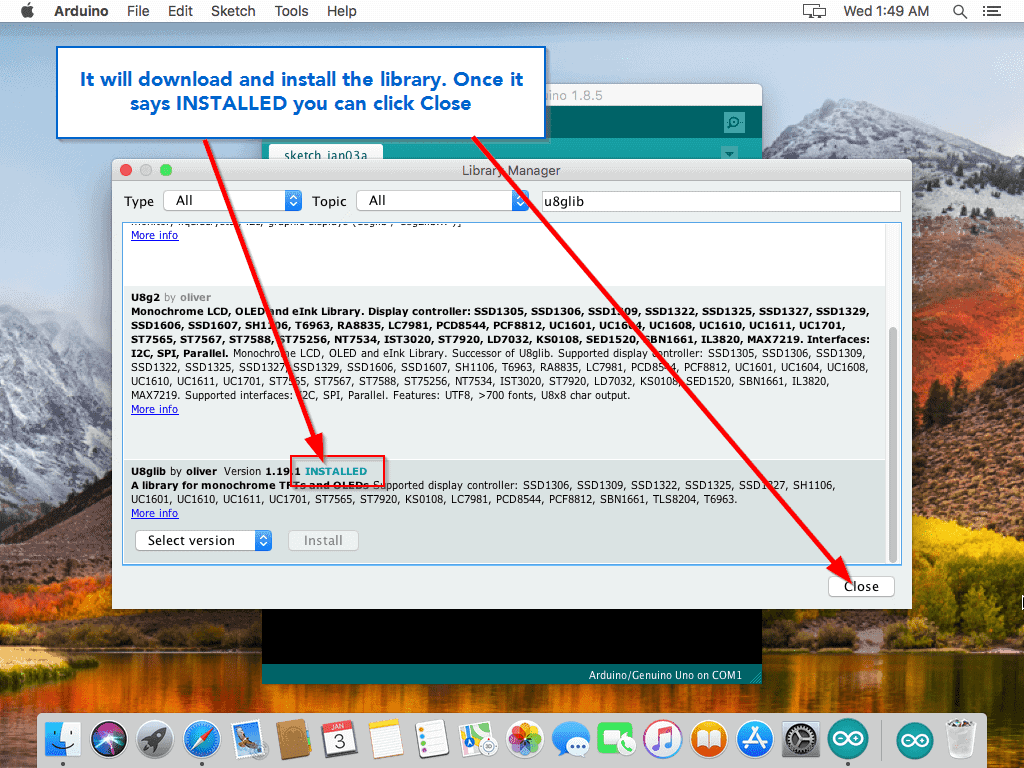Click the search field containing u8glib
Viewport: 1024px width, 768px height.
(721, 201)
